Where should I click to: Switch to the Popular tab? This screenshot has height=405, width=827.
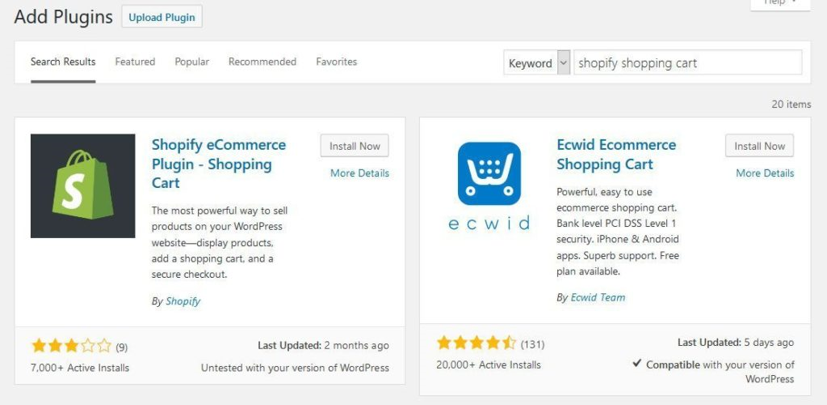[192, 62]
